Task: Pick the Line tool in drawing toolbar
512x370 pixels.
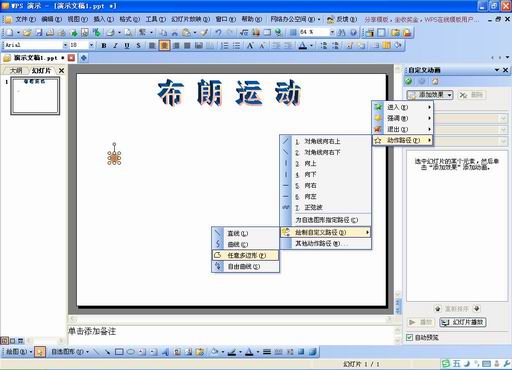Action: coord(96,352)
